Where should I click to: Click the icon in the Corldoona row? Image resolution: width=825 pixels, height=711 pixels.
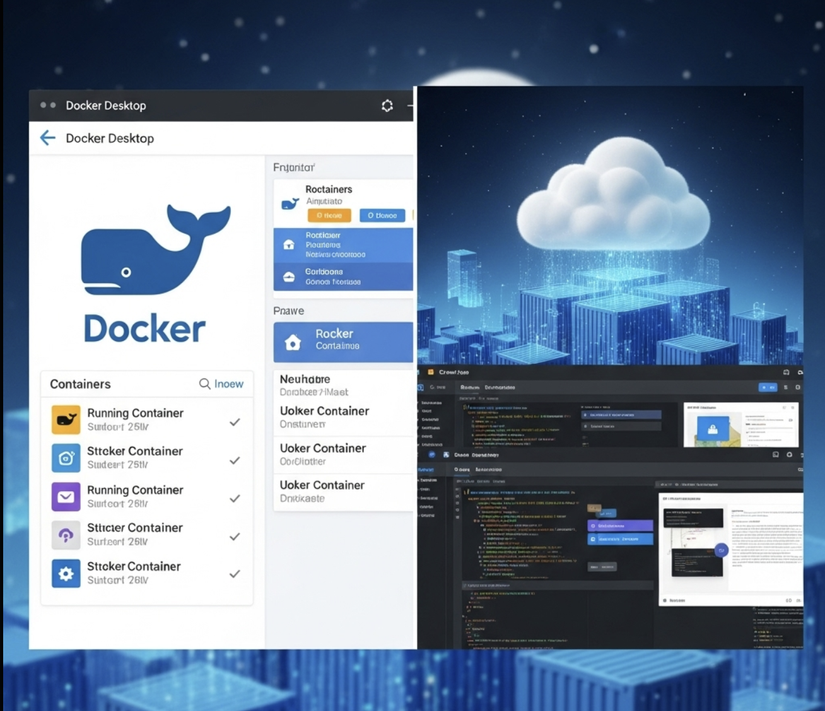click(x=289, y=277)
